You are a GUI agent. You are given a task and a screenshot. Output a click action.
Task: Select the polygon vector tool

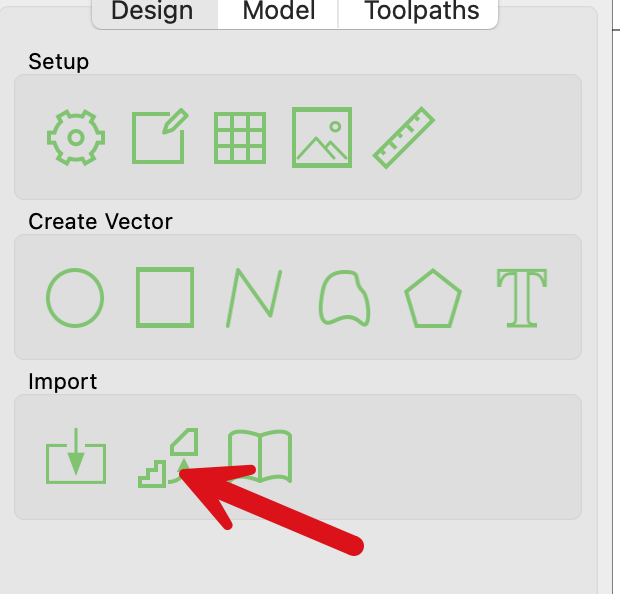coord(433,298)
